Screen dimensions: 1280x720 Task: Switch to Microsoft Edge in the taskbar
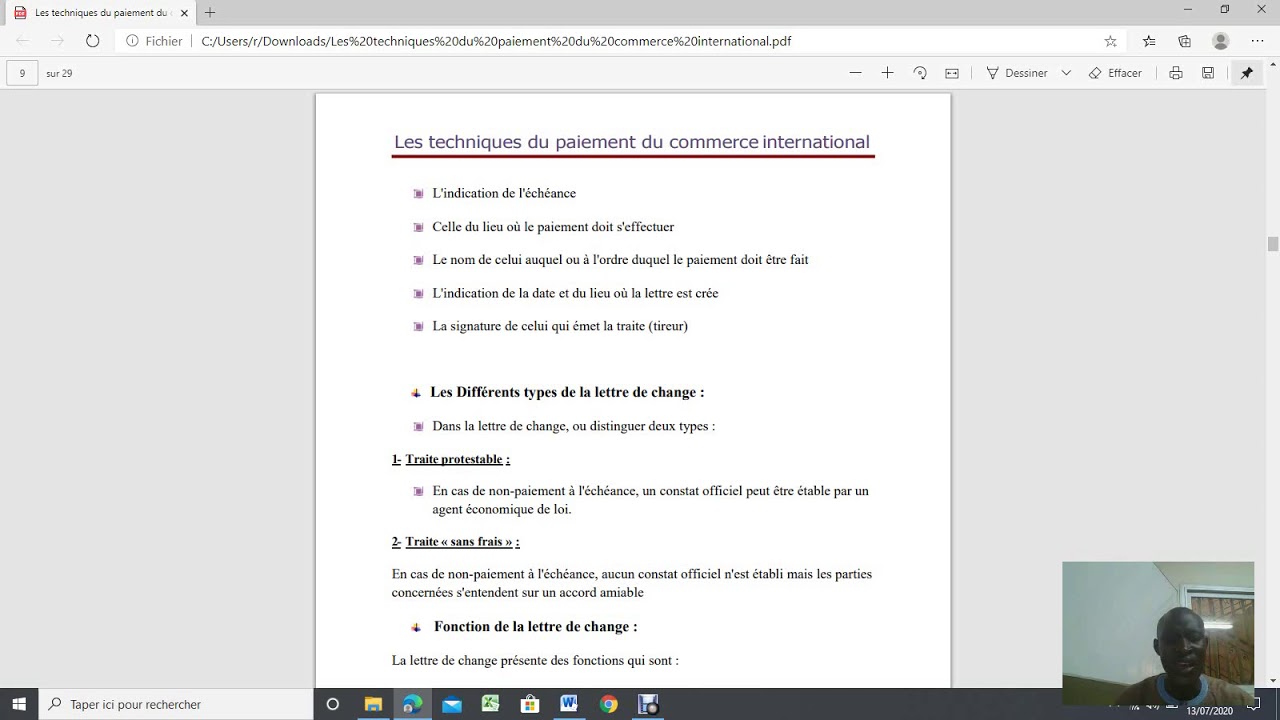[412, 704]
